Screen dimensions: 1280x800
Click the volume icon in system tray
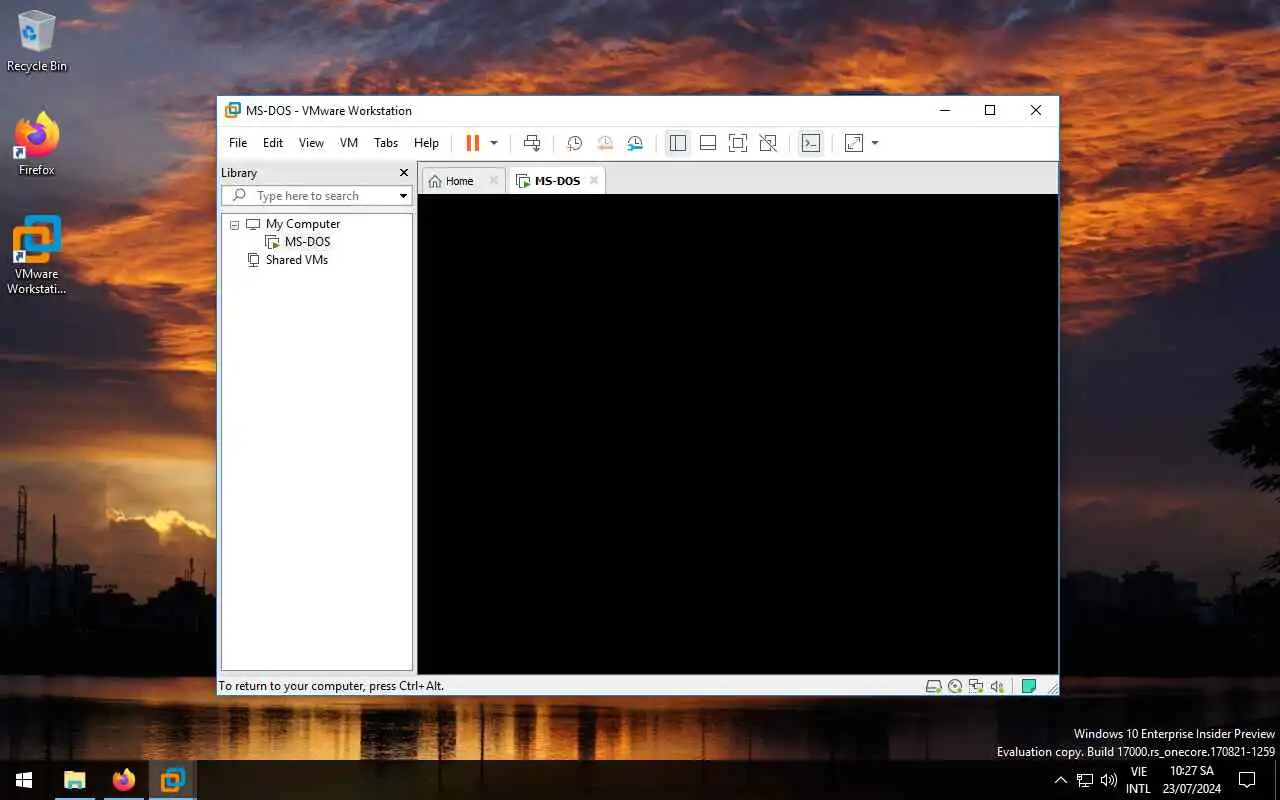tap(1109, 780)
